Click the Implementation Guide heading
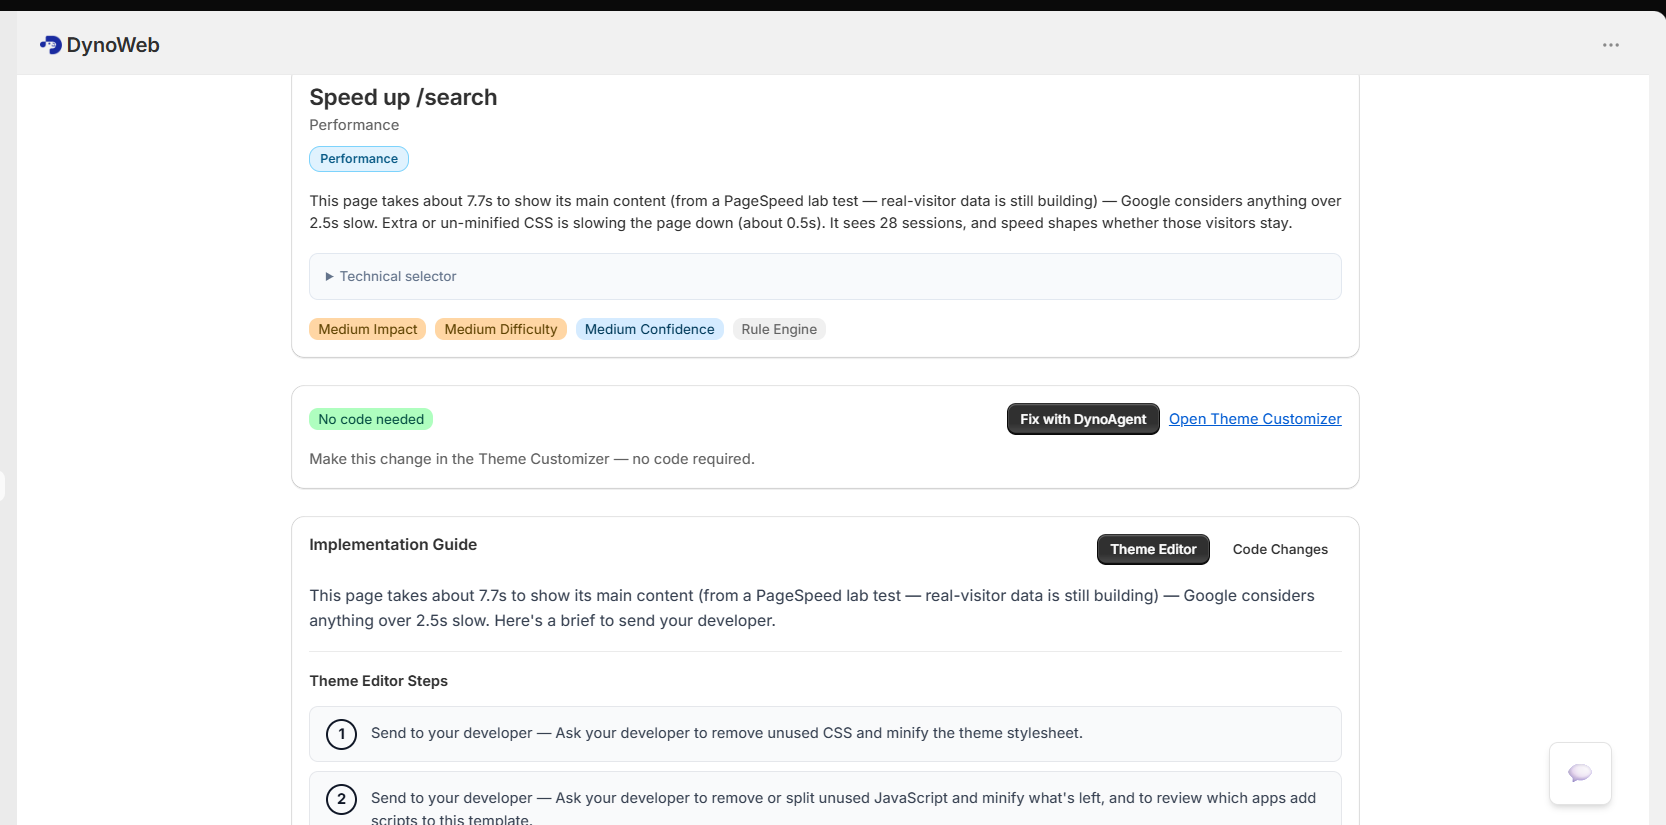Image resolution: width=1666 pixels, height=825 pixels. point(393,544)
